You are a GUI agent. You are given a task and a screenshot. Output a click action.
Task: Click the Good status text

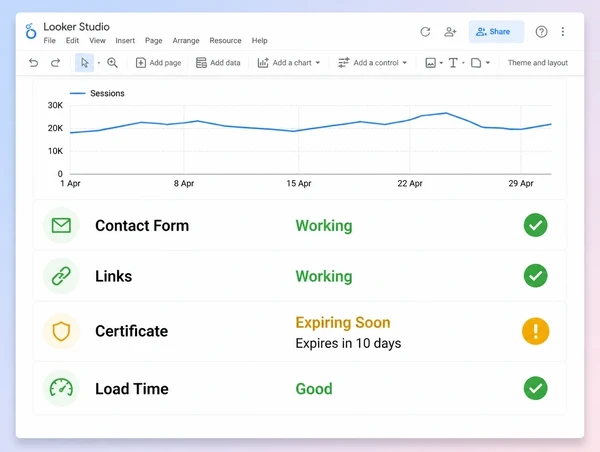314,389
